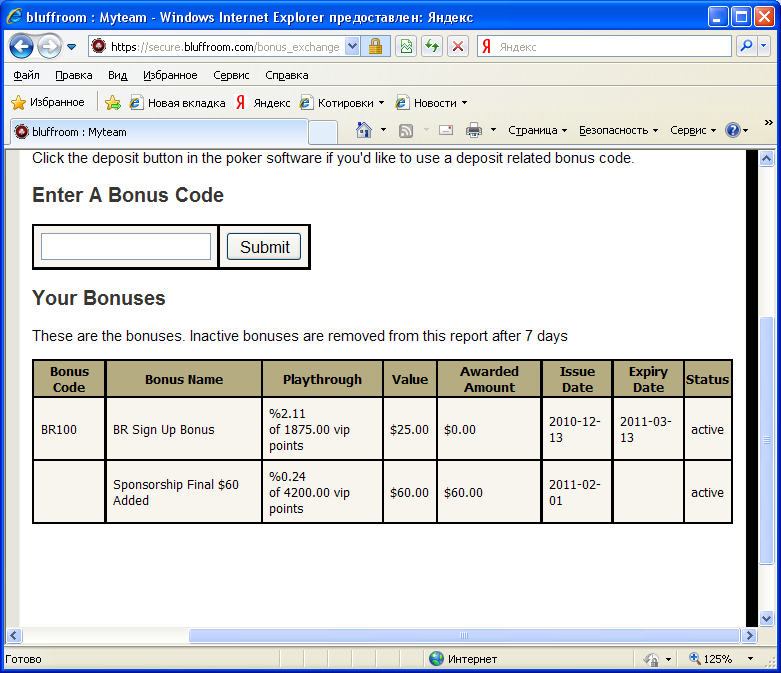Open the Правка menu
Image resolution: width=781 pixels, height=673 pixels.
[74, 75]
